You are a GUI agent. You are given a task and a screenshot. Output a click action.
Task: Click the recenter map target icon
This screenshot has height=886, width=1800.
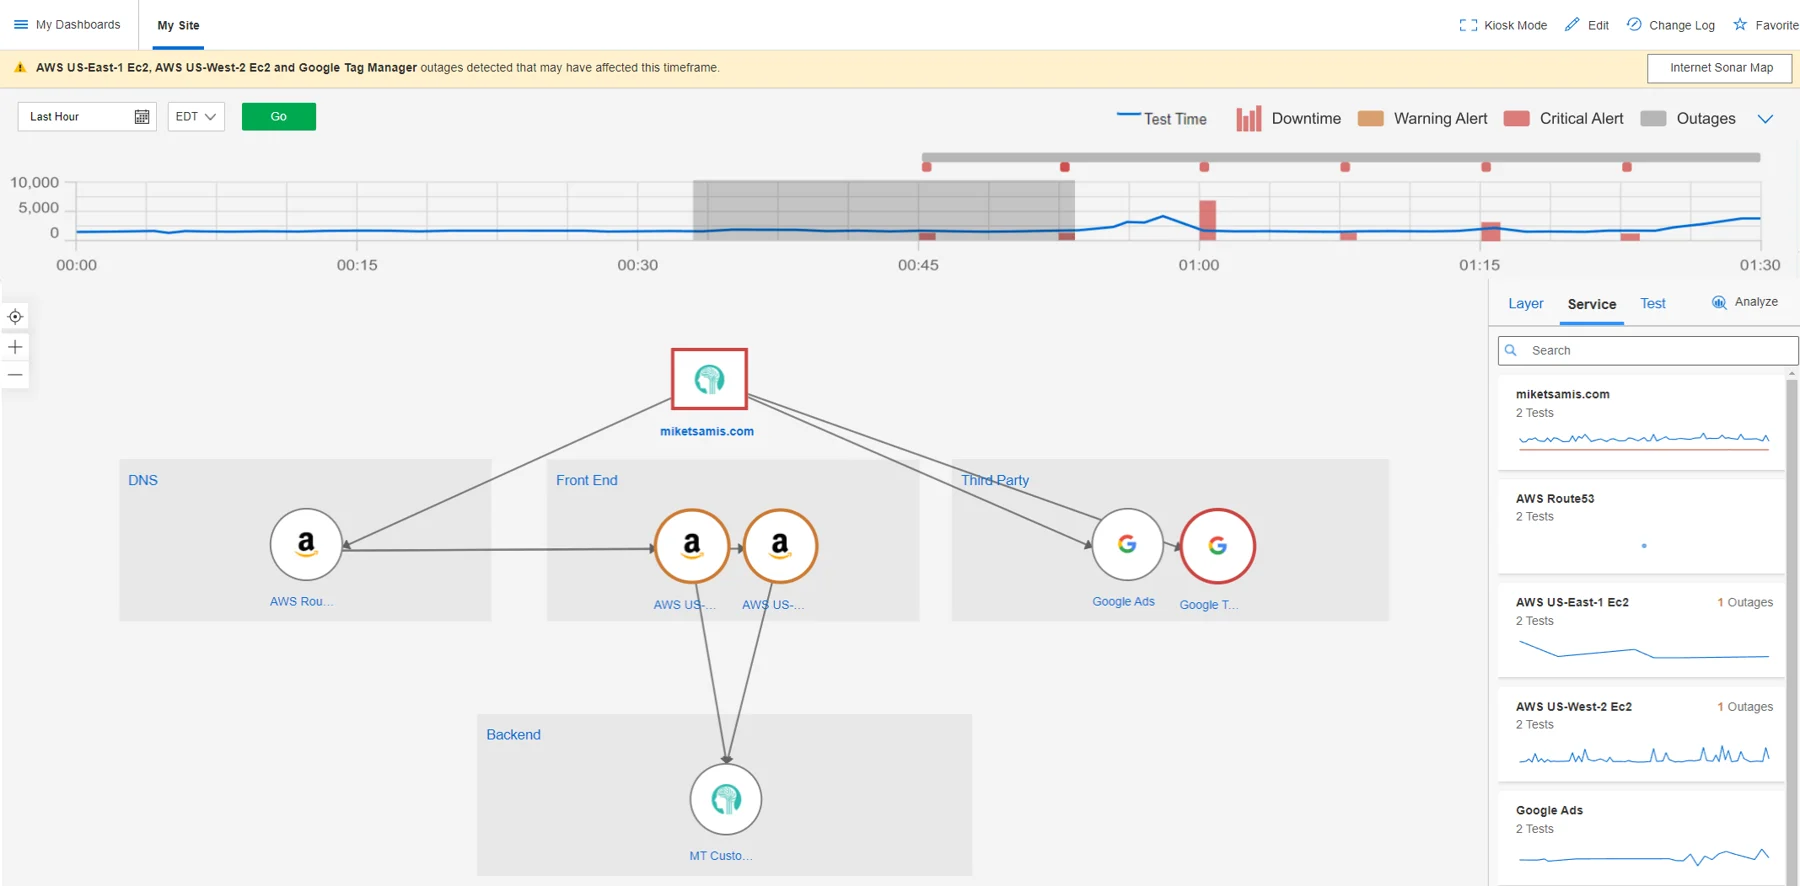(15, 317)
